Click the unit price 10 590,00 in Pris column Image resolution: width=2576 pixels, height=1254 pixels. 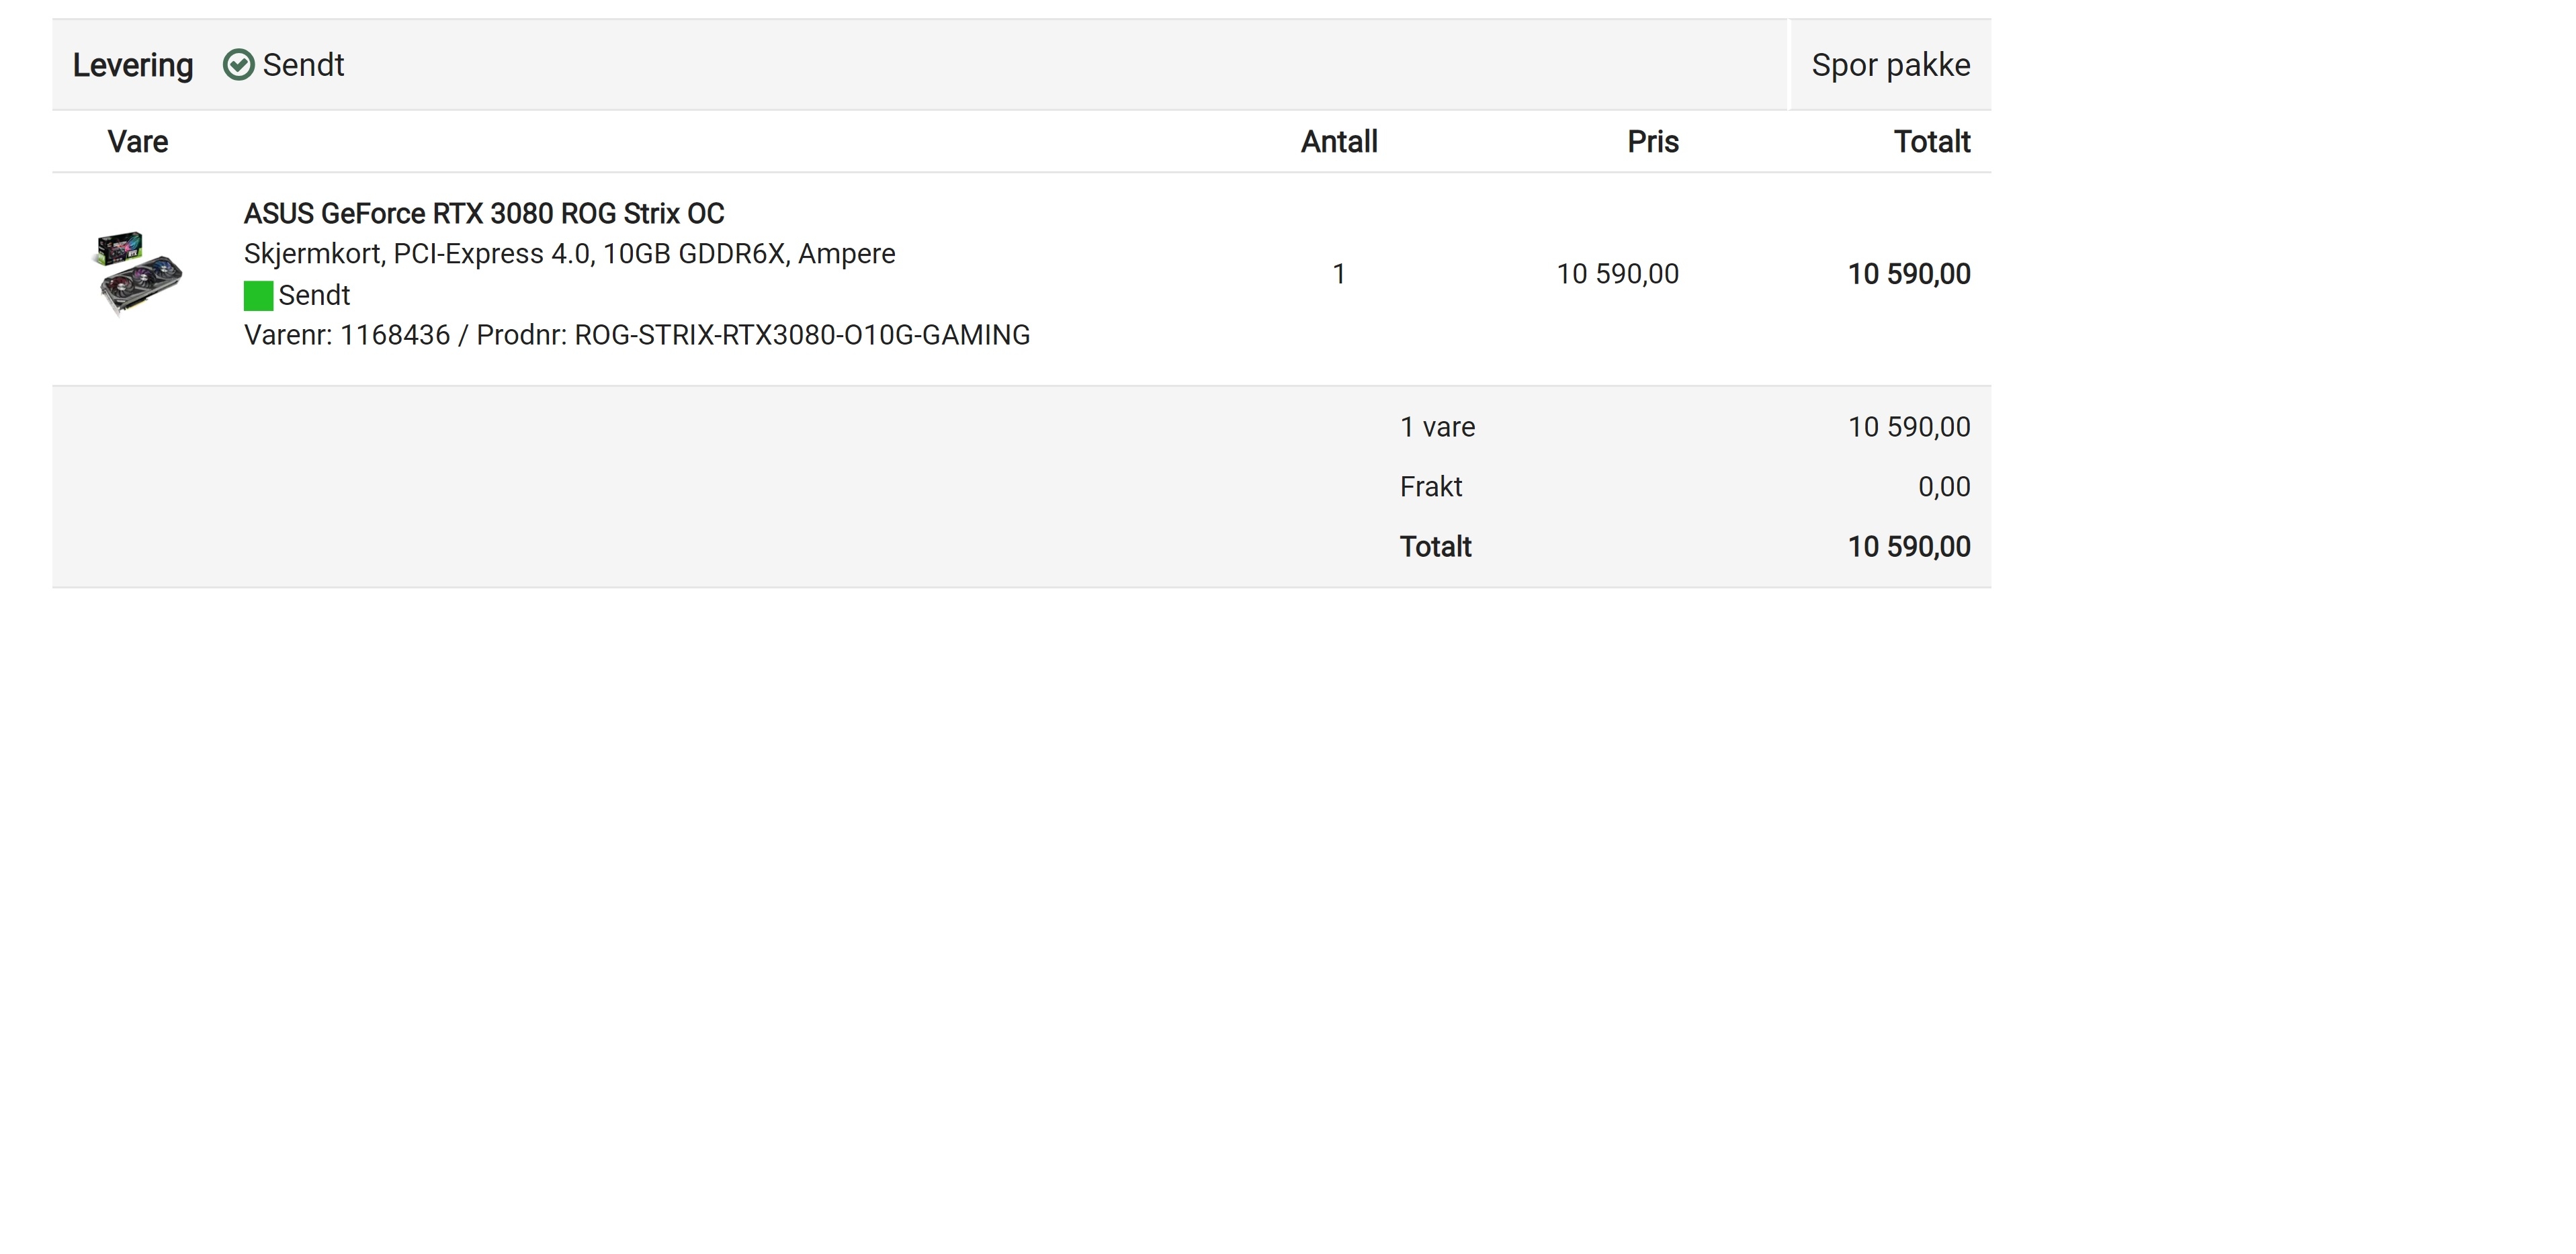(x=1618, y=274)
